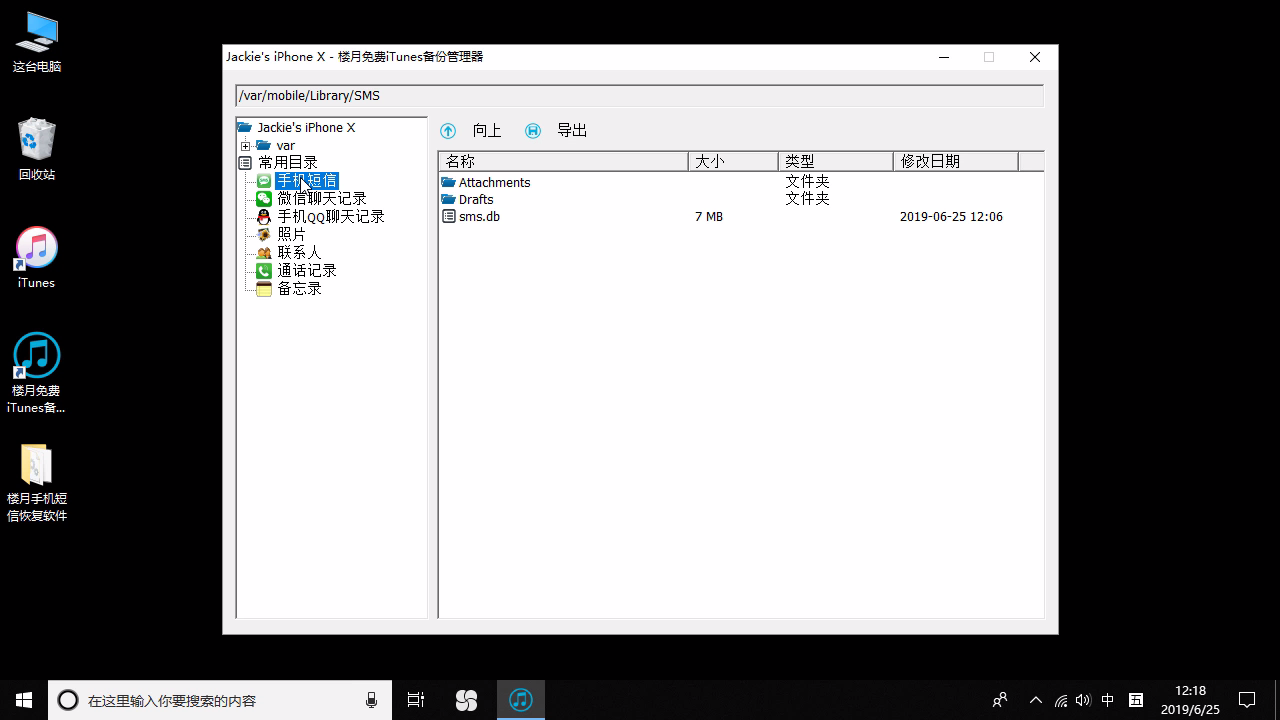Click the network icon in tray

click(1061, 700)
